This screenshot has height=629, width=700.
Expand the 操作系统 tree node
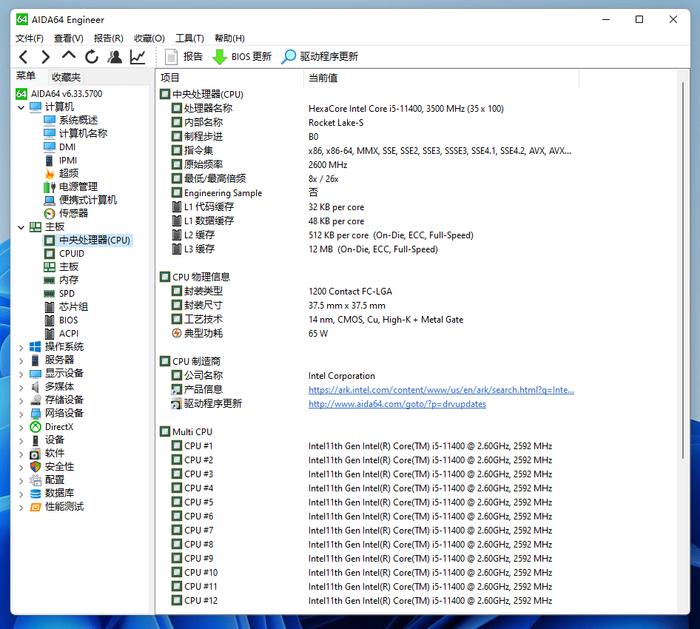21,347
